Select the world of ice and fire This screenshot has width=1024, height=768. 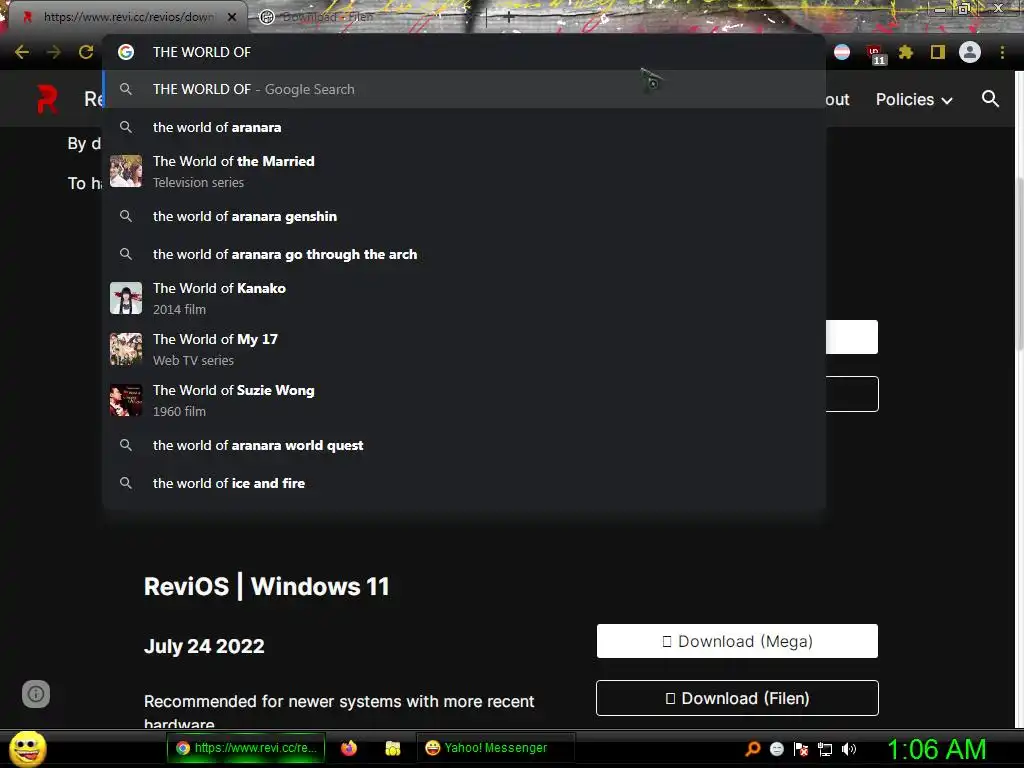coord(464,483)
